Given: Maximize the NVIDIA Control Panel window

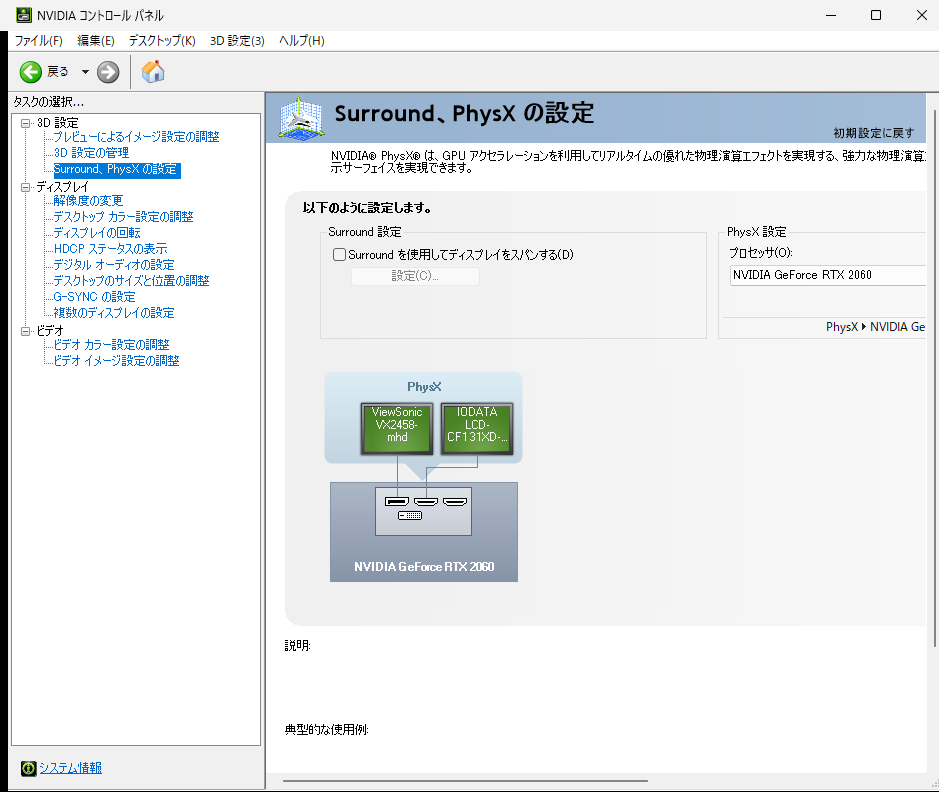Looking at the screenshot, I should pyautogui.click(x=876, y=15).
